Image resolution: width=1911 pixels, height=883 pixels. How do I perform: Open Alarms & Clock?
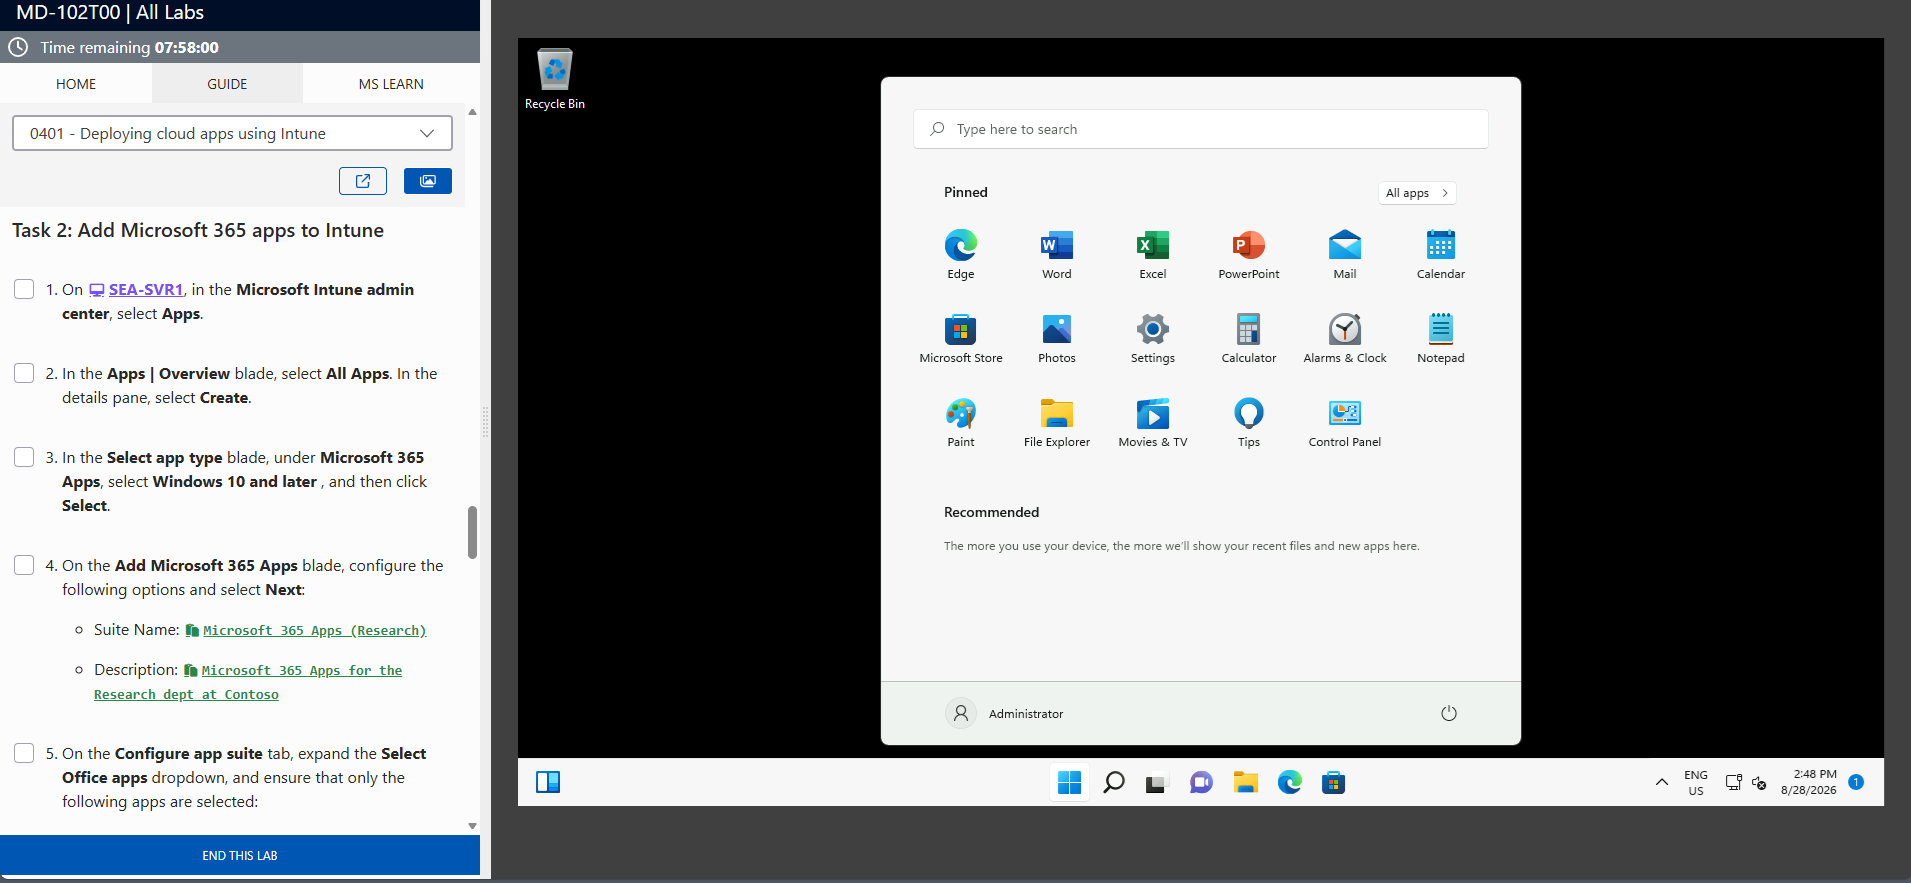1344,338
